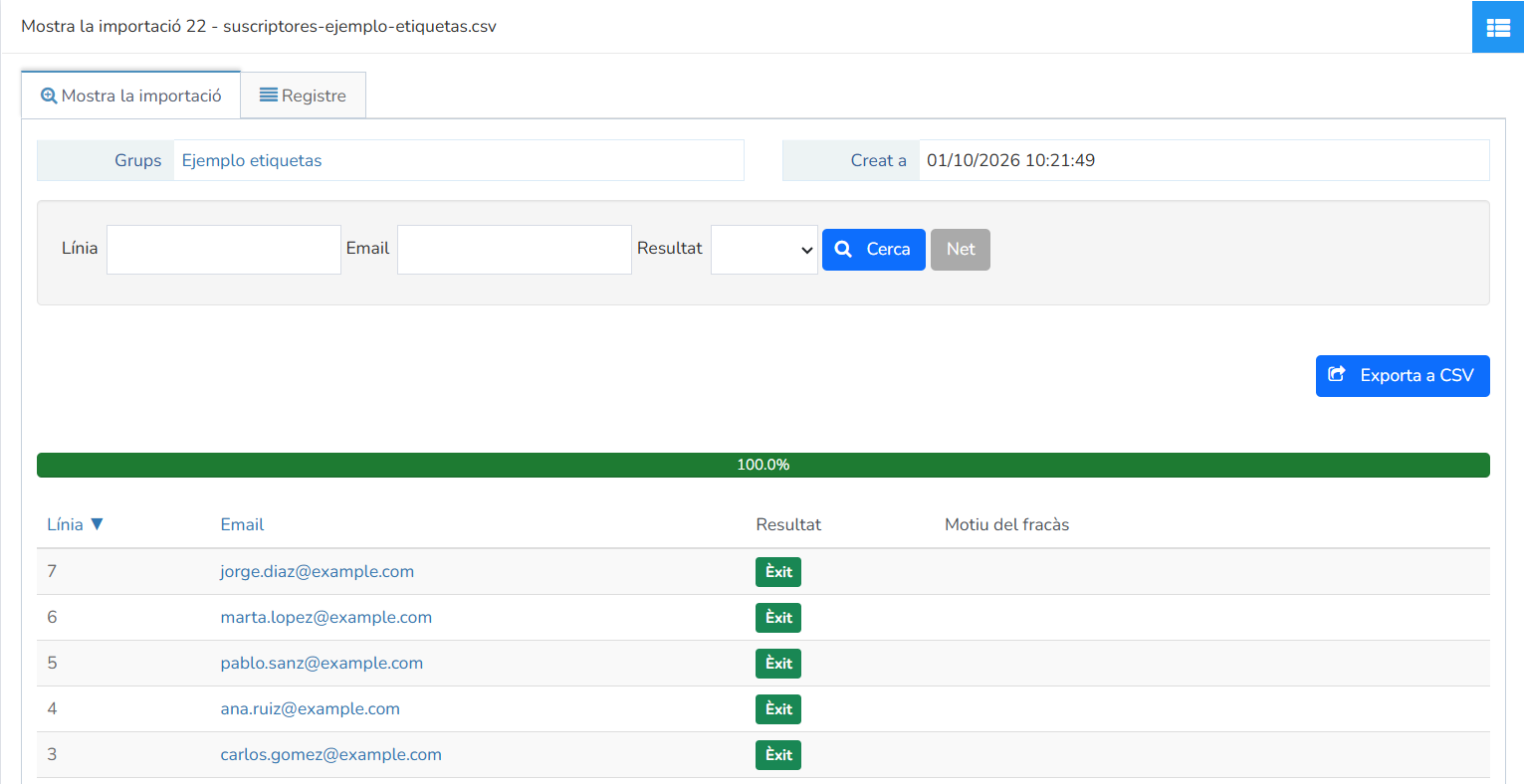Click the Motiu del fracàs column header
Screen dimensions: 1524x784
(x=1007, y=524)
